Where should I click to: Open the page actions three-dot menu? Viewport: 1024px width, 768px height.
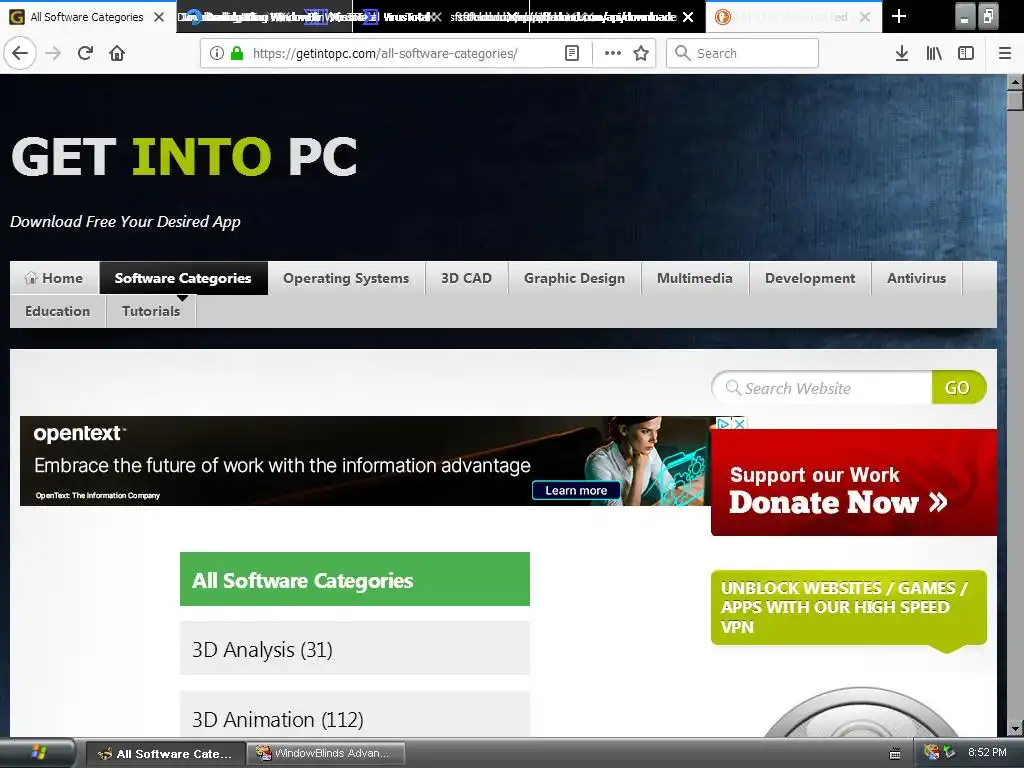[613, 53]
